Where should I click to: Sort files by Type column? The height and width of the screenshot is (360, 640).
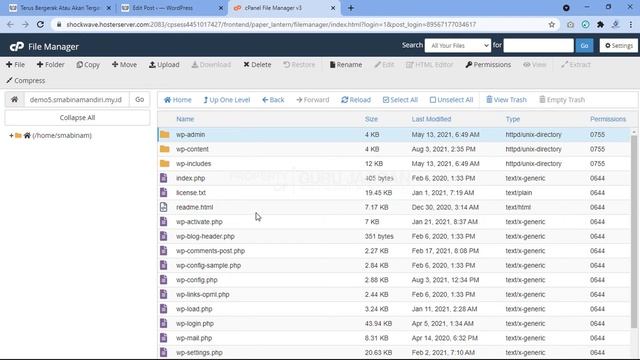tap(513, 119)
